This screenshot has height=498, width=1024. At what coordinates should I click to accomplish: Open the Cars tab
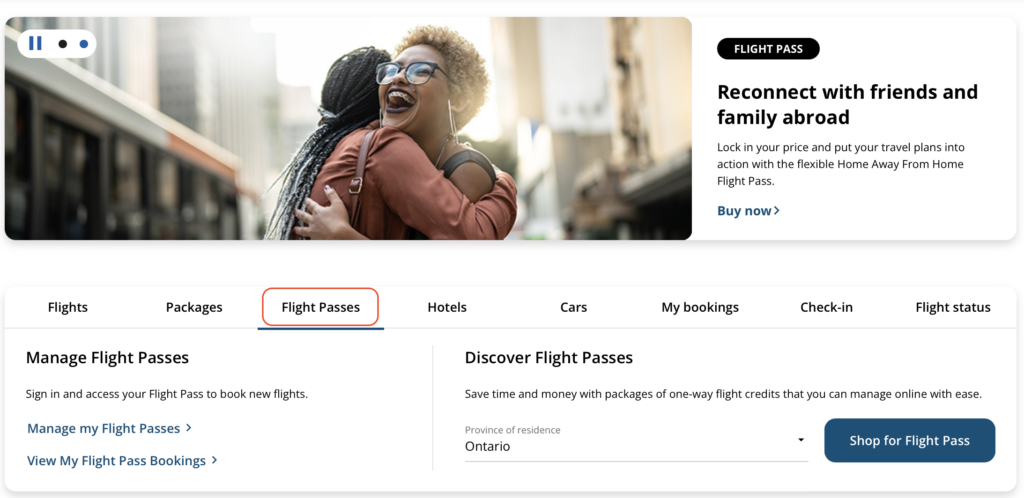pos(573,307)
